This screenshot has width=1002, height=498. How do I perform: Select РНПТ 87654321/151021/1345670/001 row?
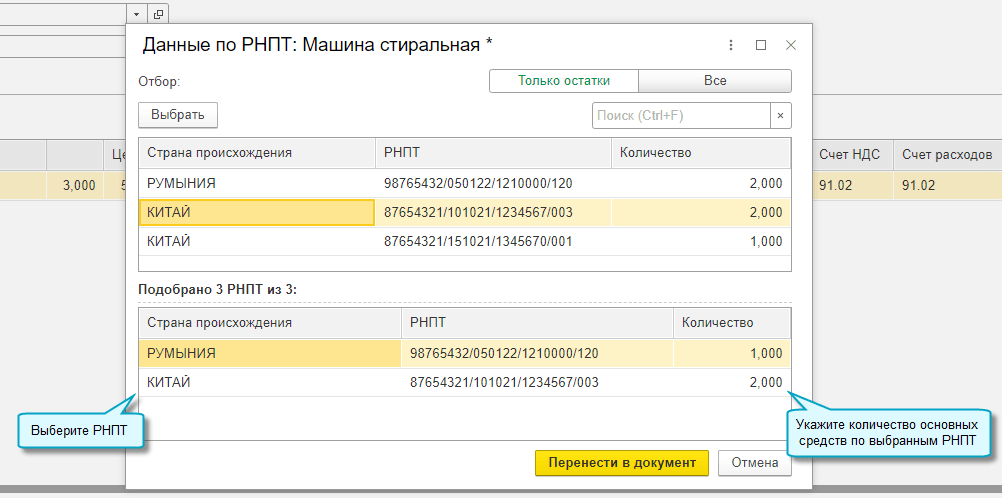478,241
